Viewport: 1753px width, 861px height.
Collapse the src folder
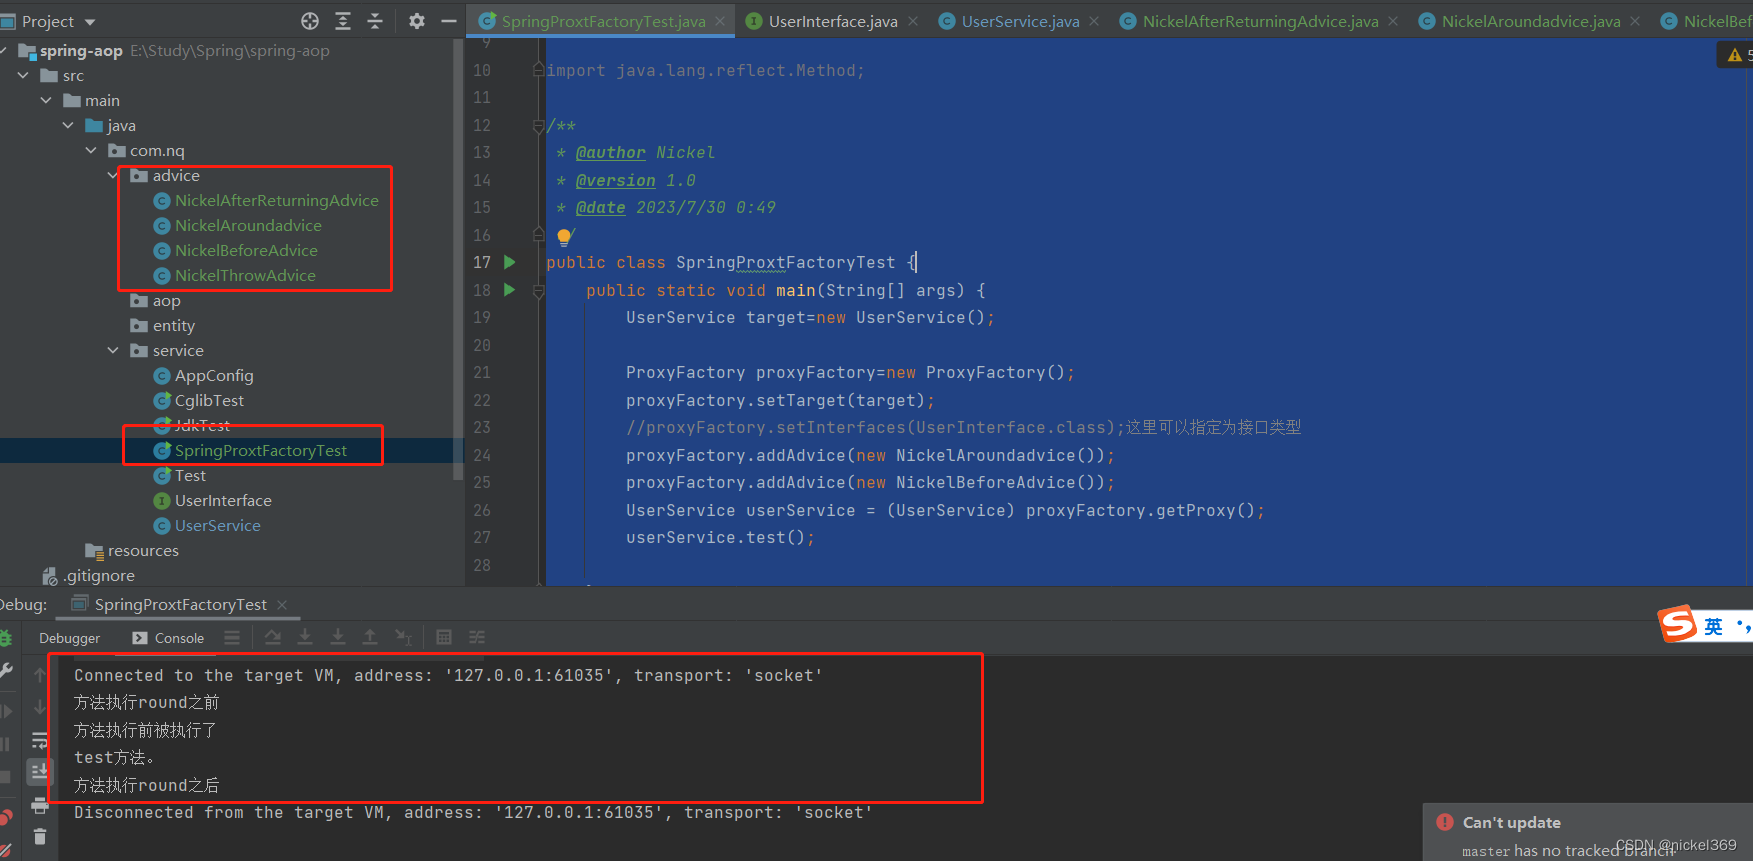23,75
